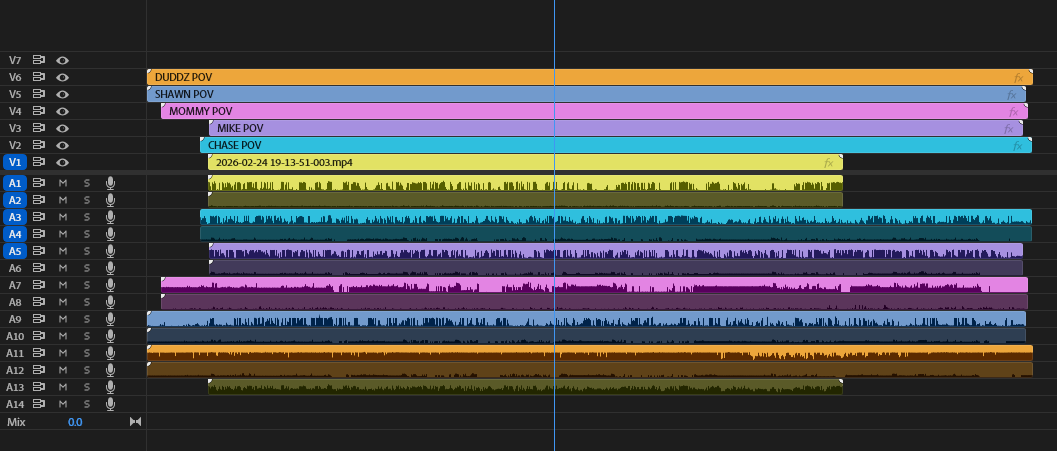The width and height of the screenshot is (1057, 451).
Task: Enable voice-over record on track A14
Action: click(x=111, y=404)
